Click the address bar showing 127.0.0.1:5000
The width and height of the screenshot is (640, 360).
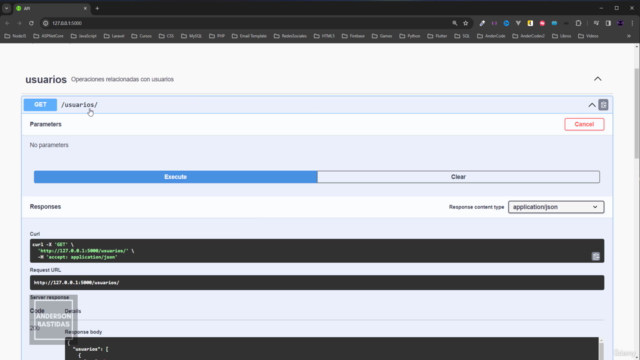[x=245, y=23]
